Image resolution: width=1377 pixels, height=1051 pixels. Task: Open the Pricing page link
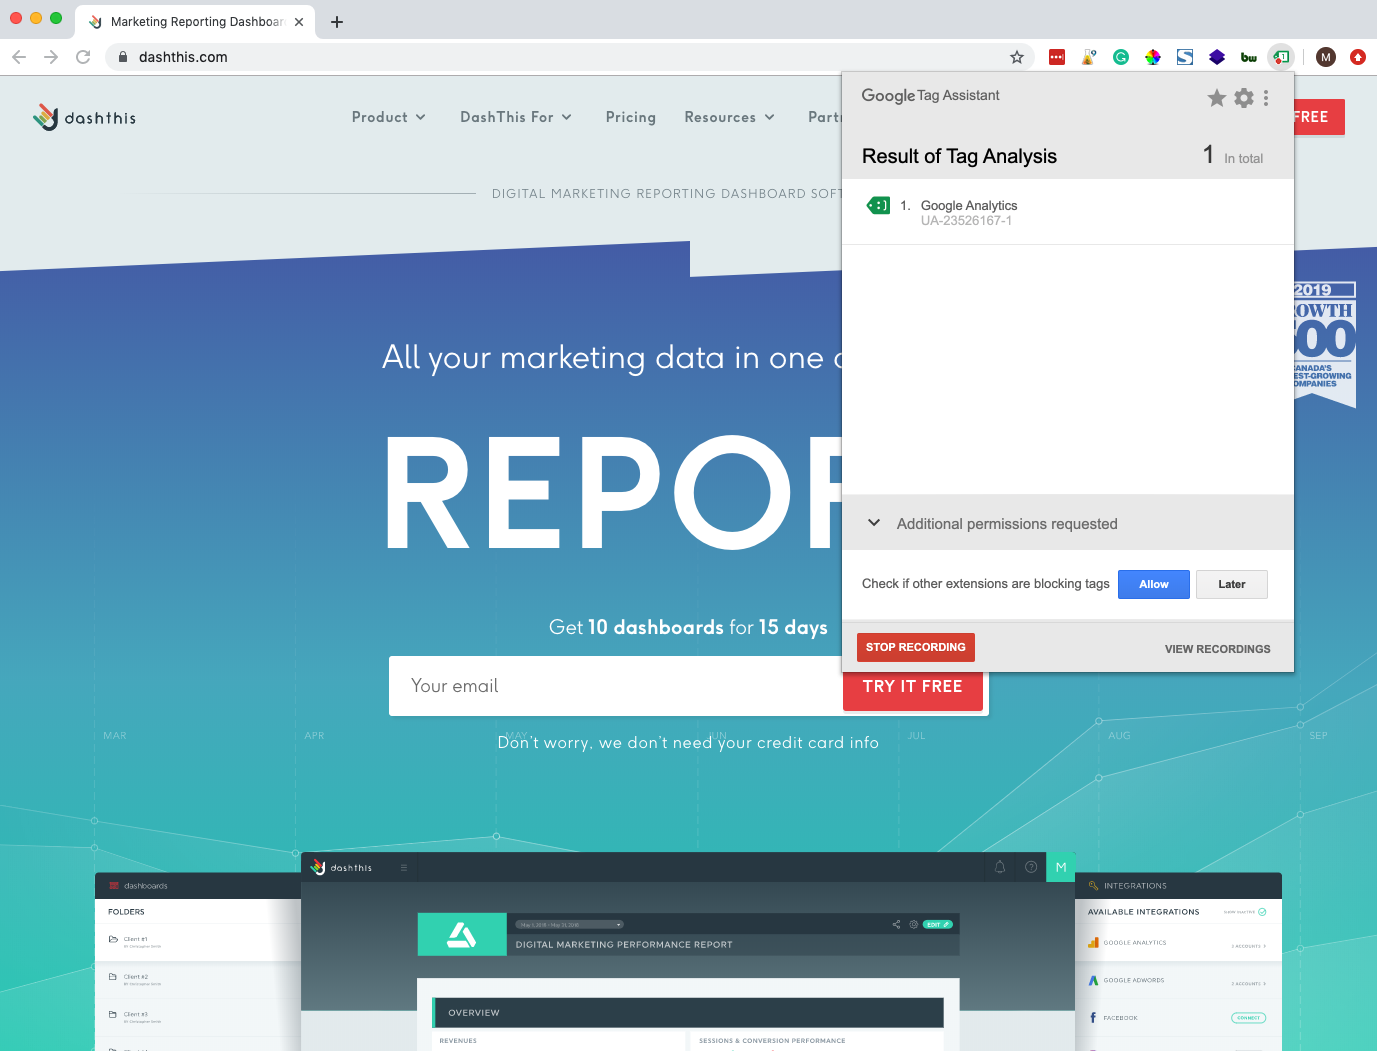631,117
